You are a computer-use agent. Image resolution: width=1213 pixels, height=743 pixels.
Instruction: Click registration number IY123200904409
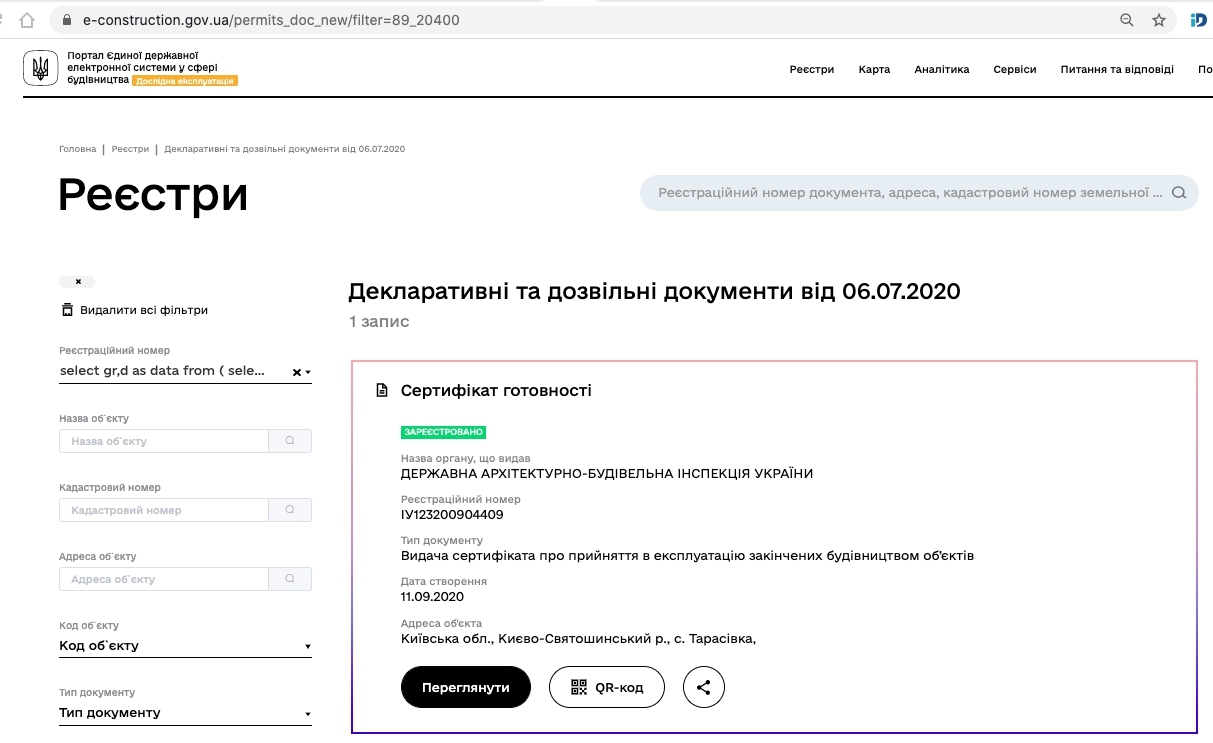click(x=452, y=515)
